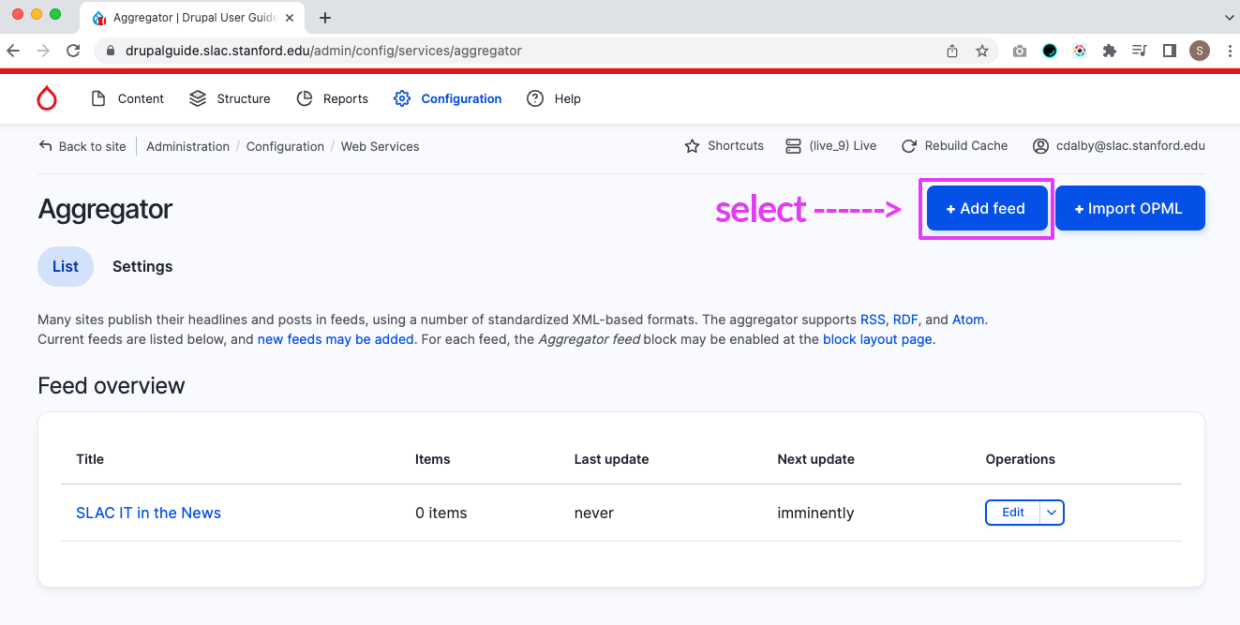Screen dimensions: 1240x625
Task: Click the Add feed button
Action: [x=986, y=208]
